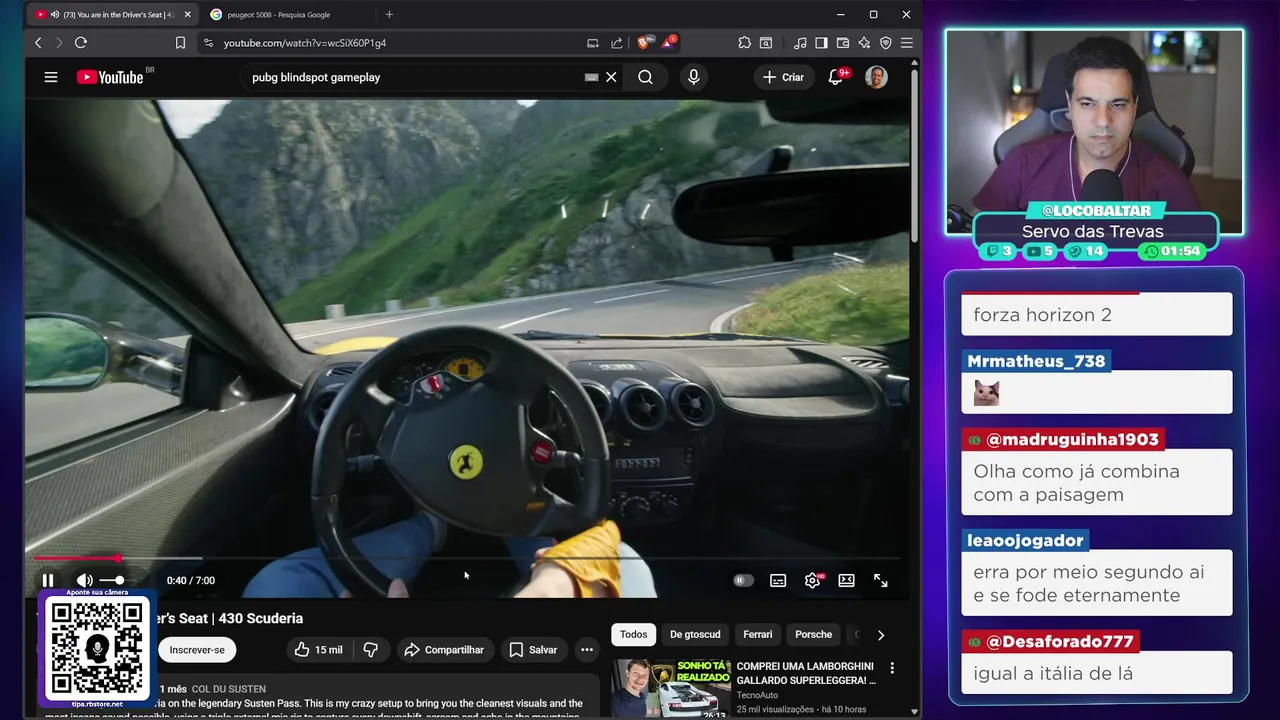Open Brave VPN shield icon
The width and height of the screenshot is (1280, 720).
pyautogui.click(x=886, y=43)
